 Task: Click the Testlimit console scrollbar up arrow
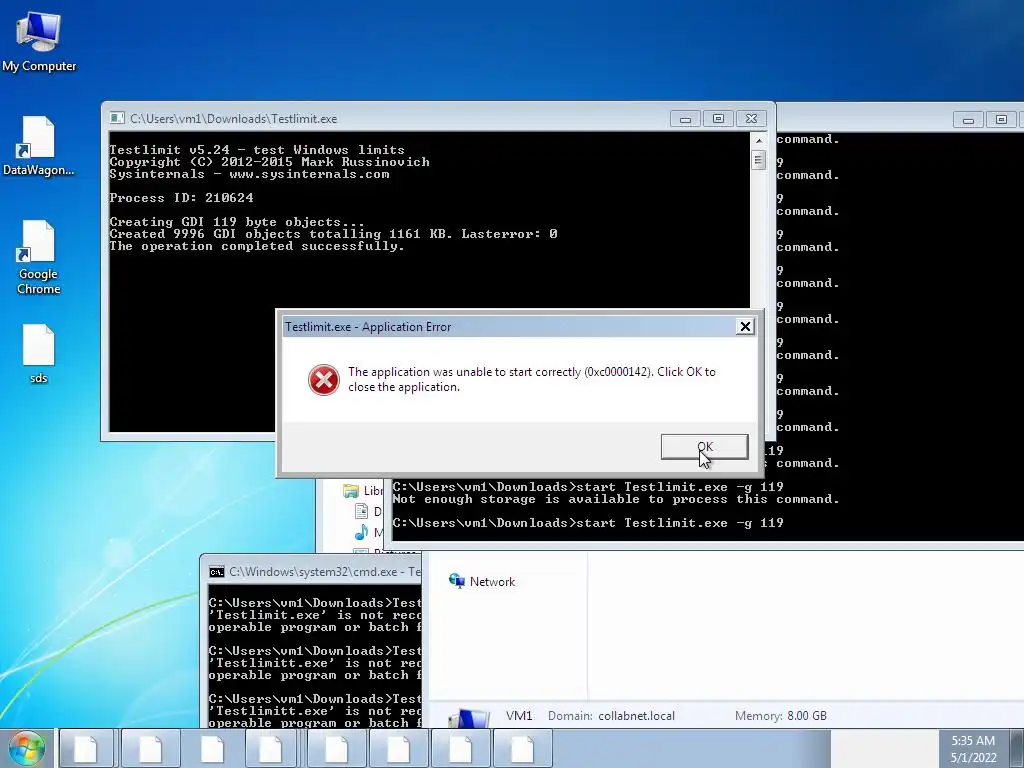pos(758,140)
